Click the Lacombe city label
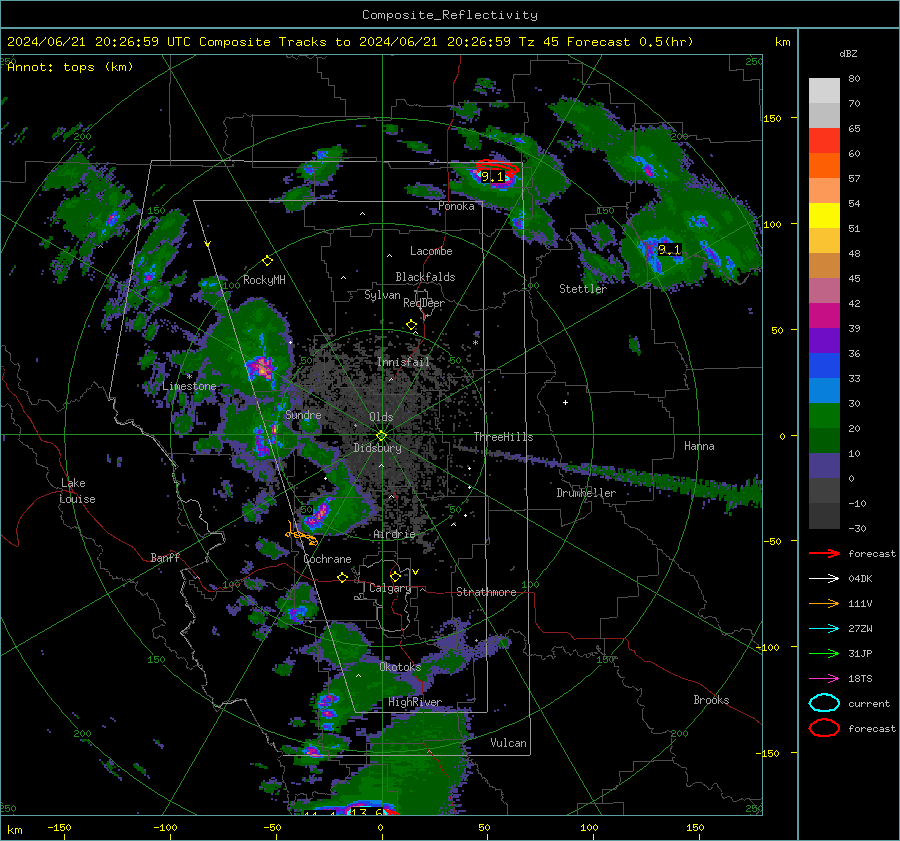Screen dimensions: 900x841 [x=431, y=251]
